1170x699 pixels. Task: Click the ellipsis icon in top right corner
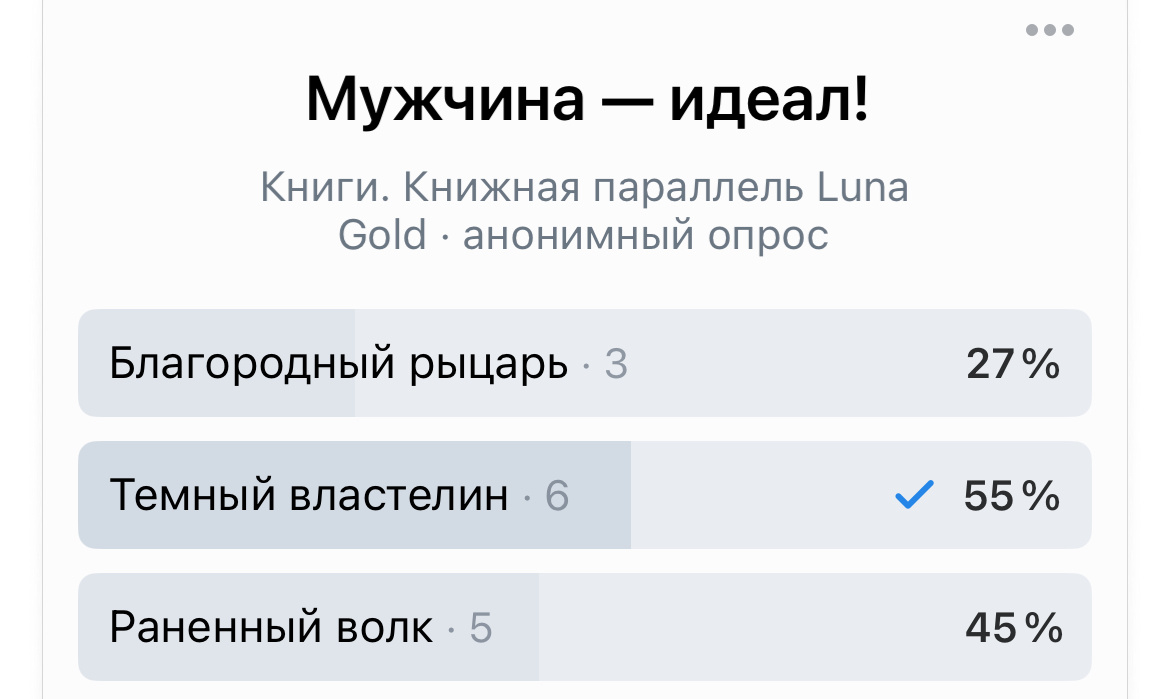tap(1049, 30)
